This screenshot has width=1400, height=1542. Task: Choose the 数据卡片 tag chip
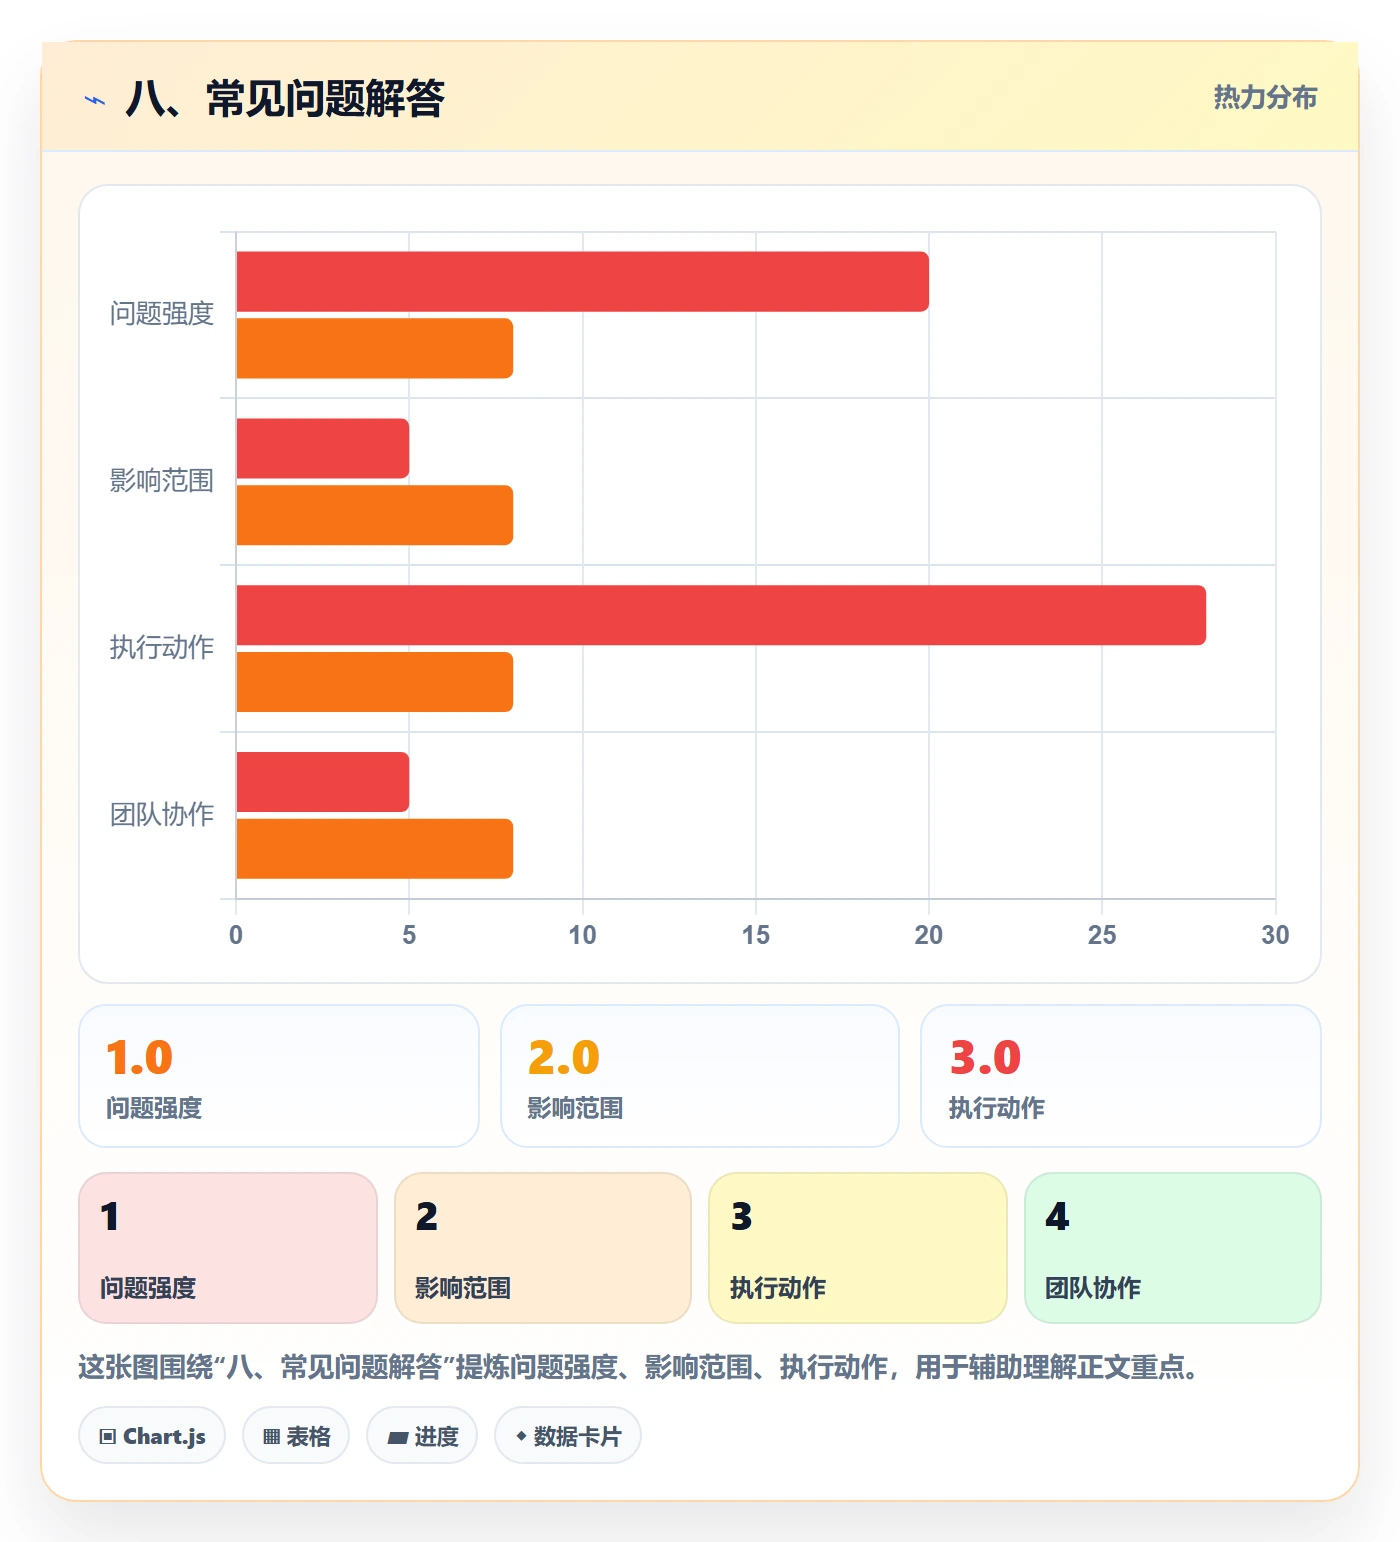568,1436
